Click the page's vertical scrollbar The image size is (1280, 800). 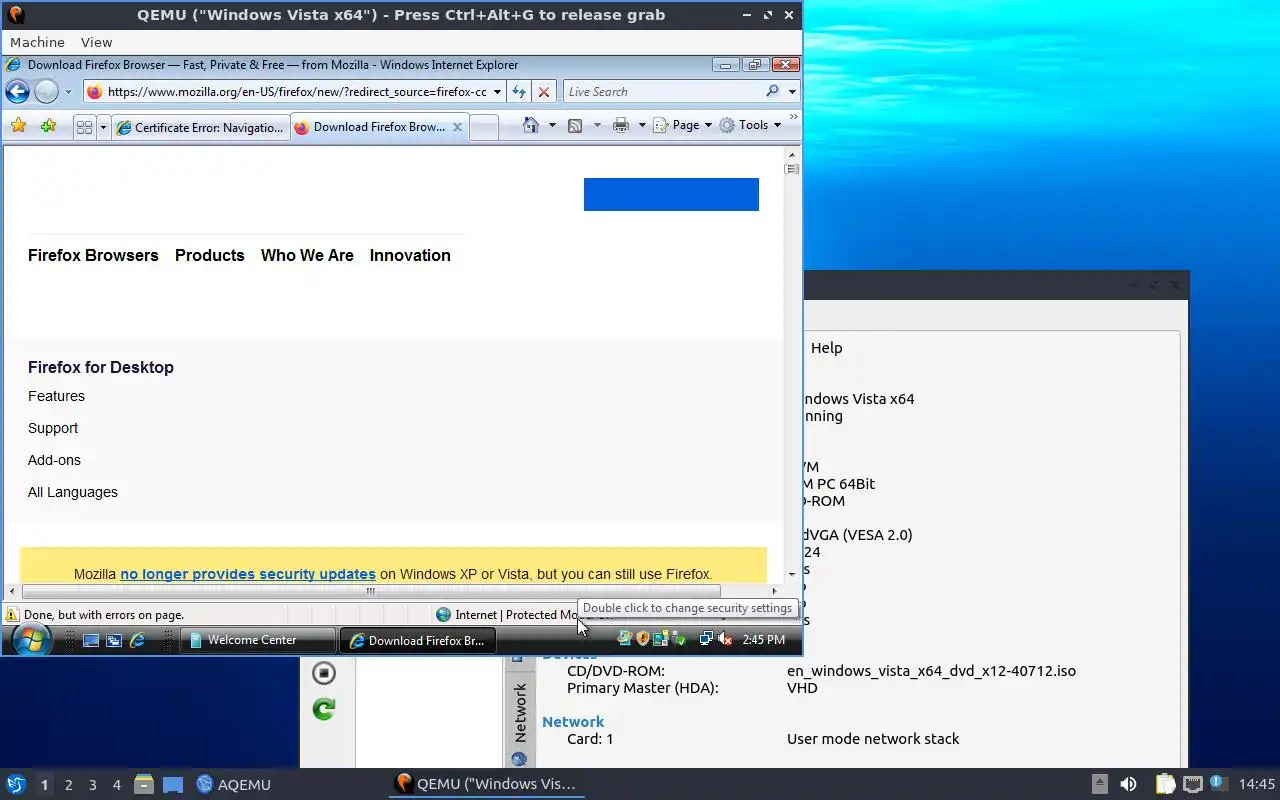(792, 365)
